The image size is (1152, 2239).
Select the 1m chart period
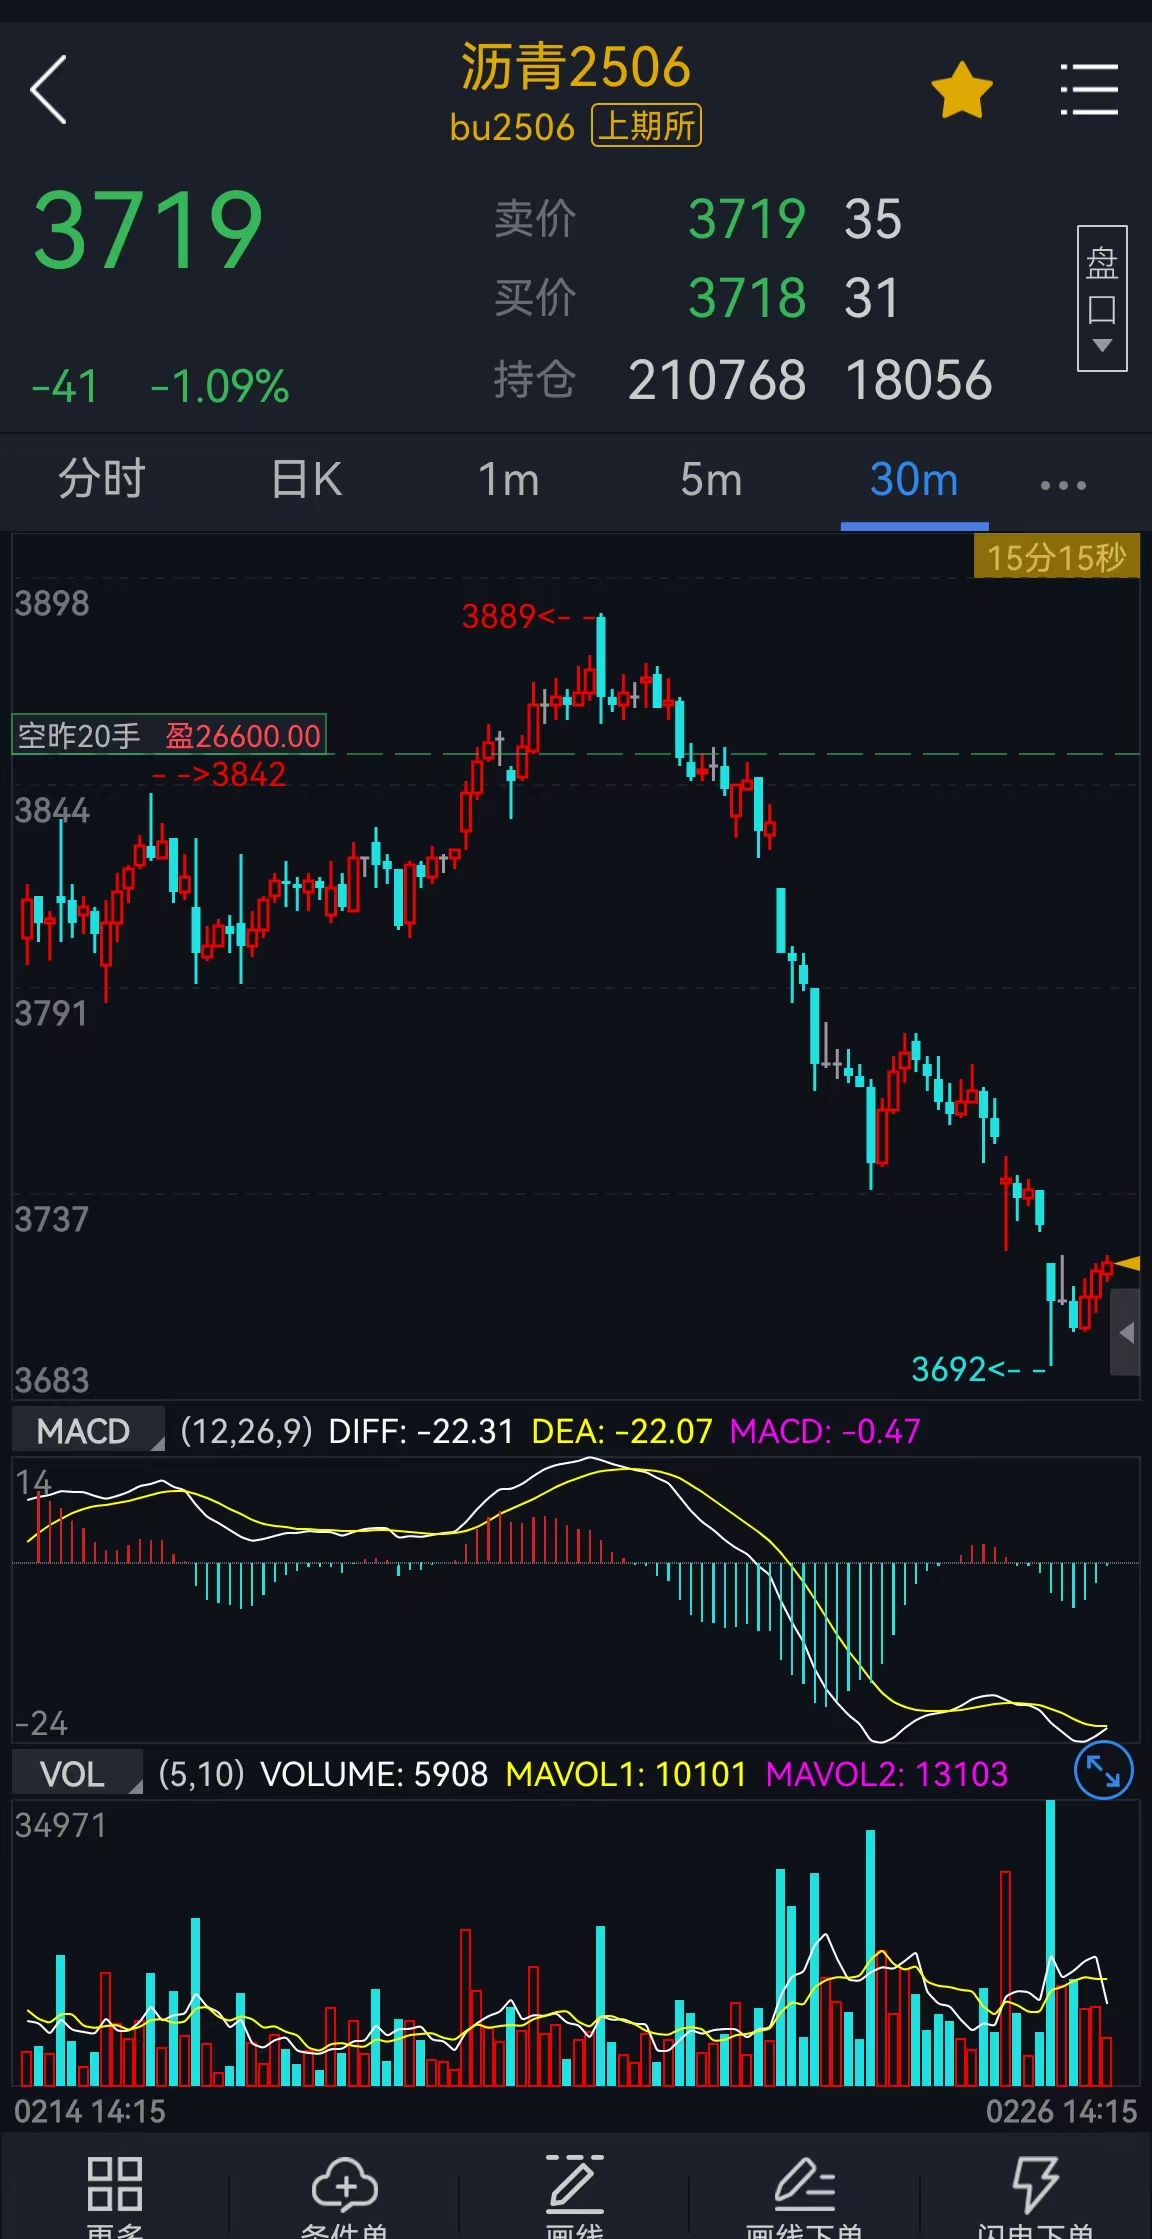pyautogui.click(x=508, y=480)
